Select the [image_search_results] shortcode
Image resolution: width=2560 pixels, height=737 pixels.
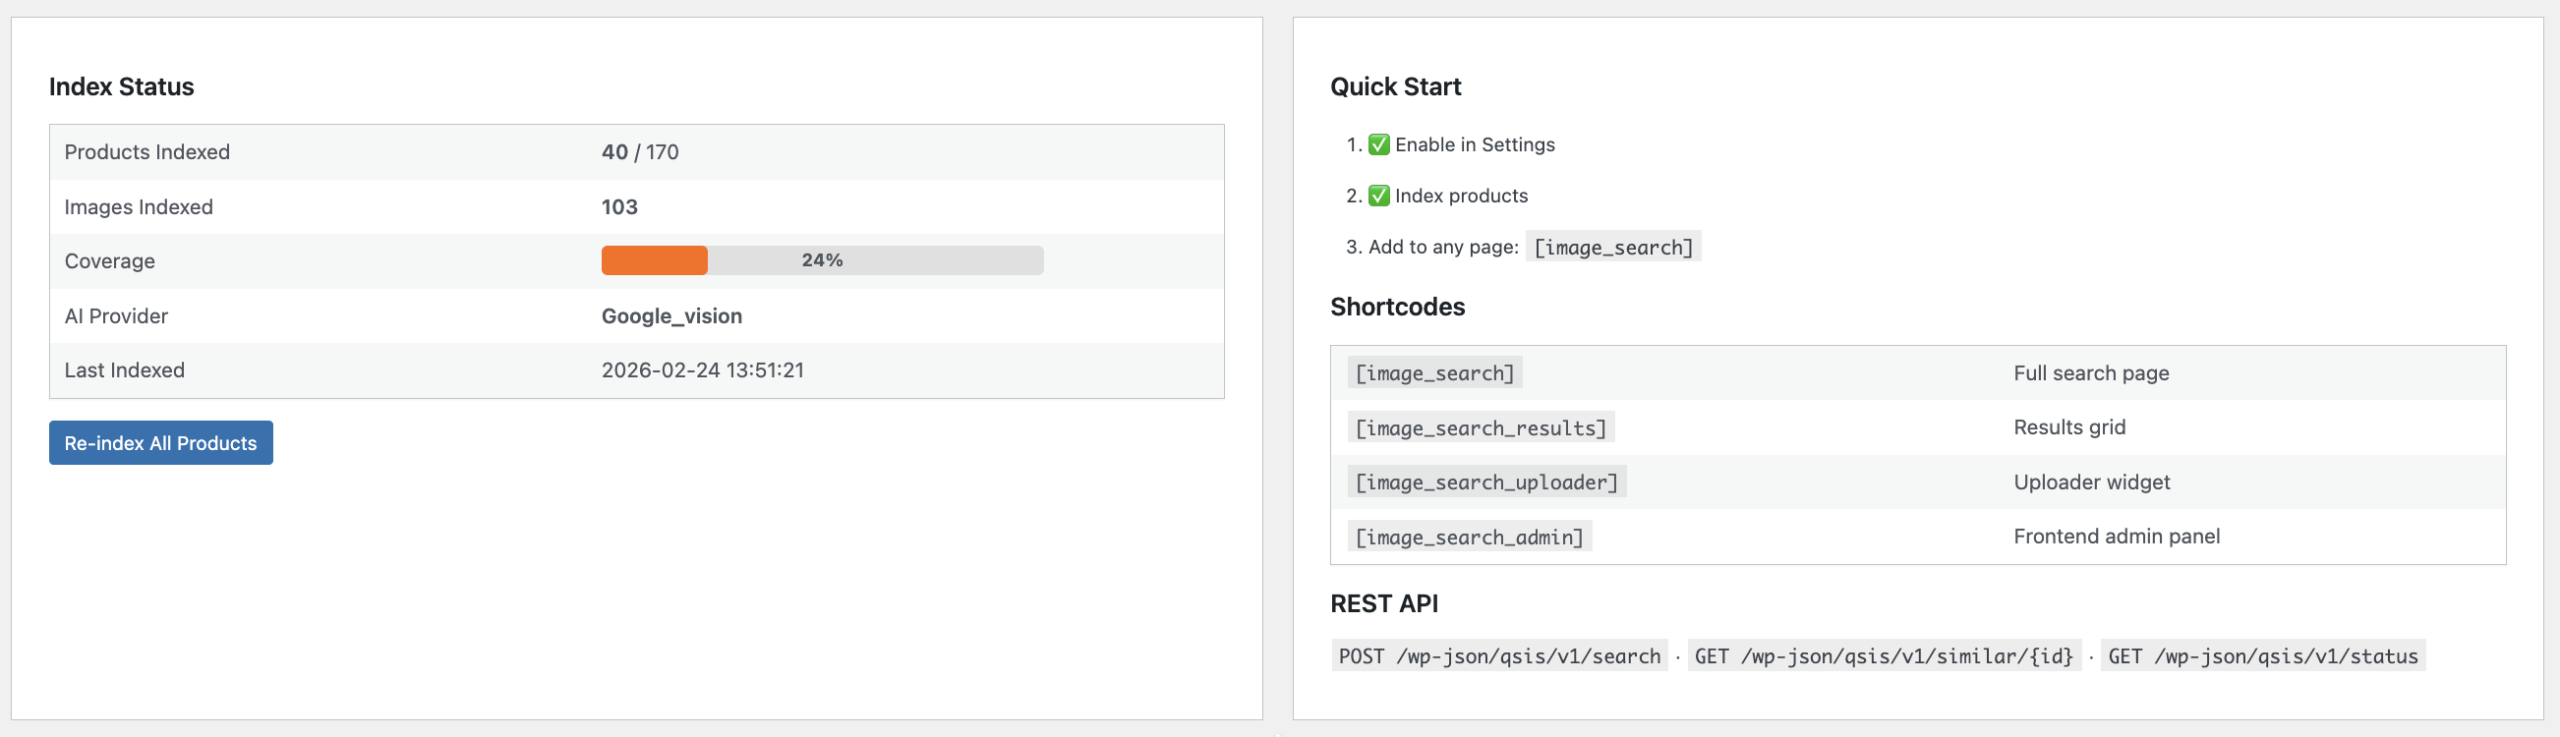coord(1480,428)
